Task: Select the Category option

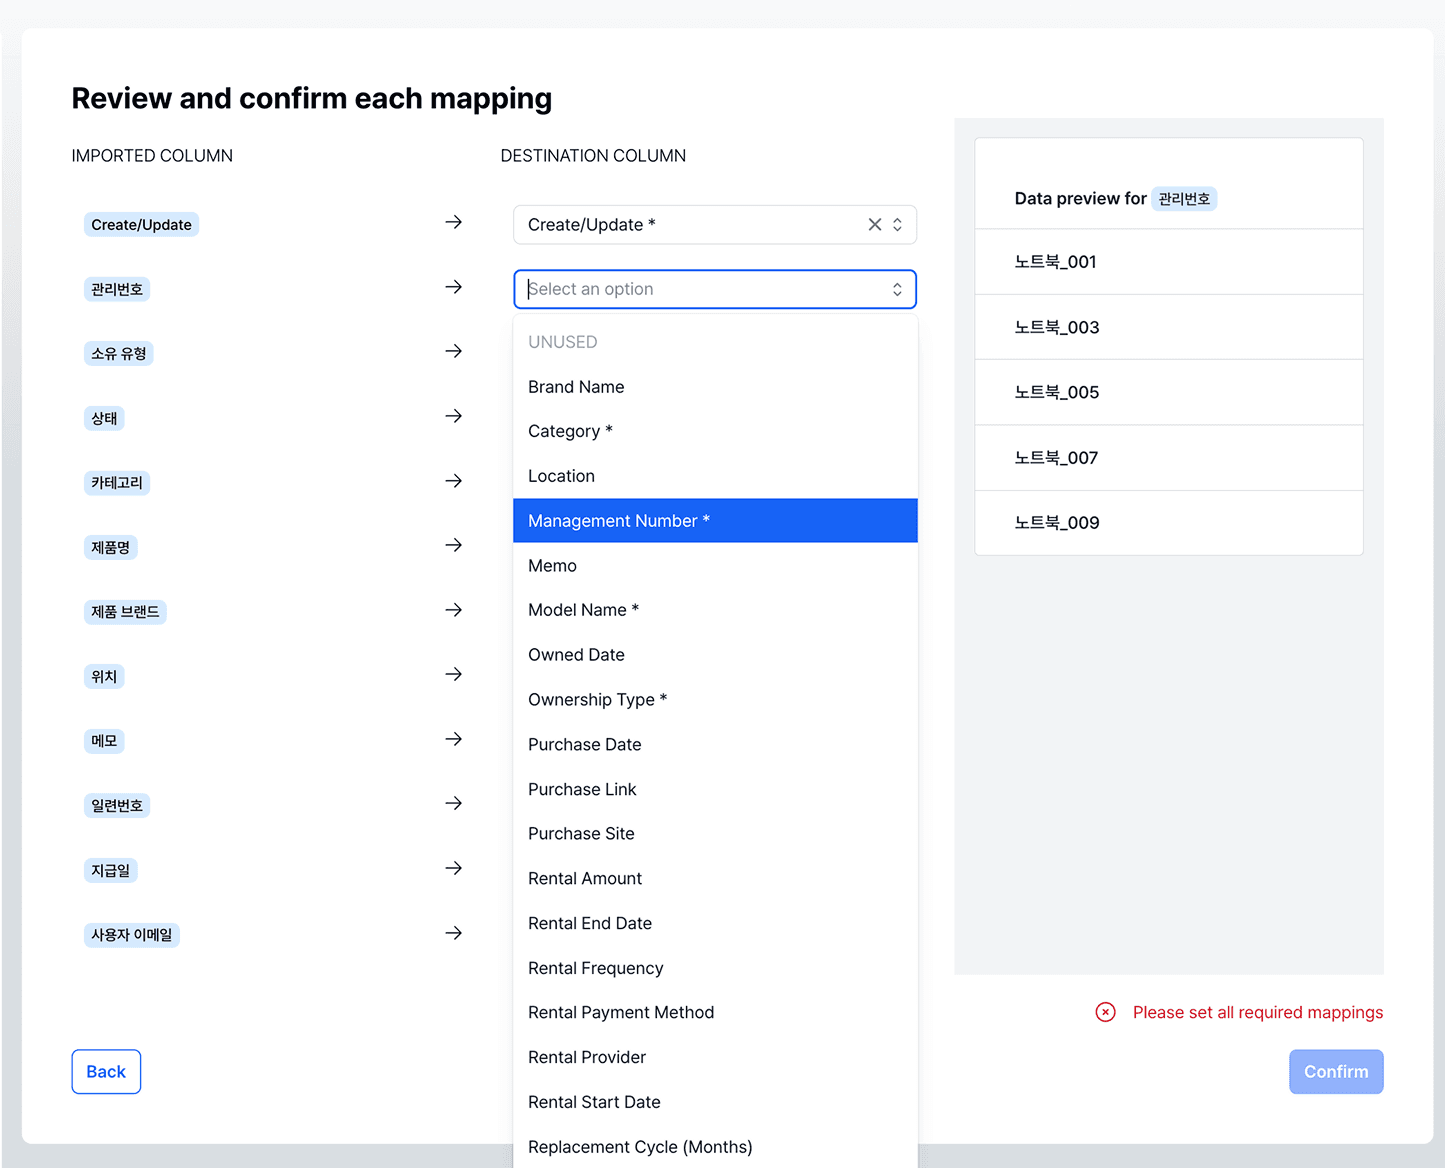Action: pos(570,431)
